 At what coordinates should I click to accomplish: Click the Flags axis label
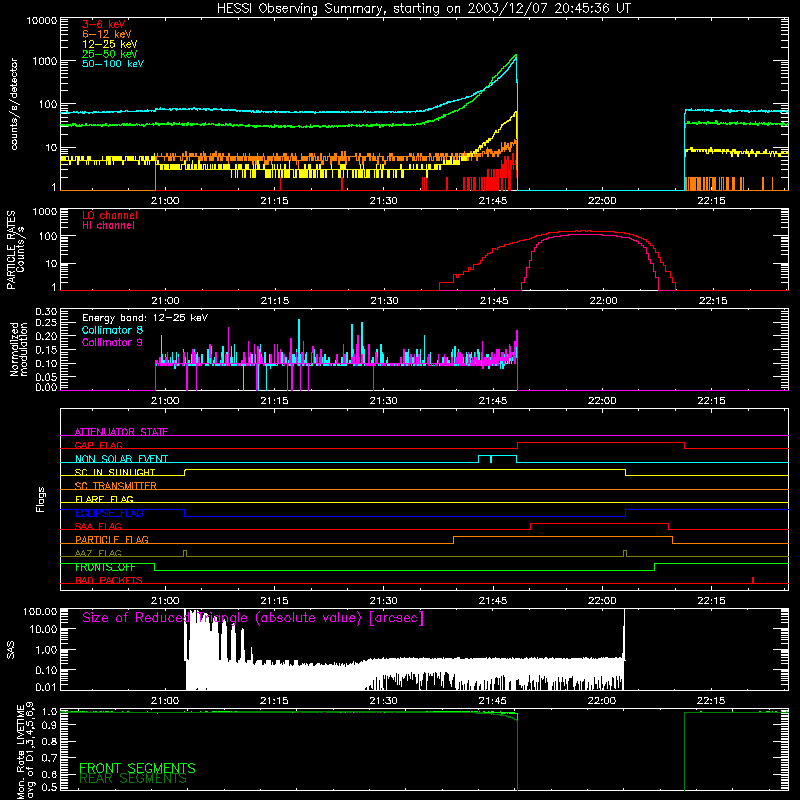pyautogui.click(x=41, y=499)
